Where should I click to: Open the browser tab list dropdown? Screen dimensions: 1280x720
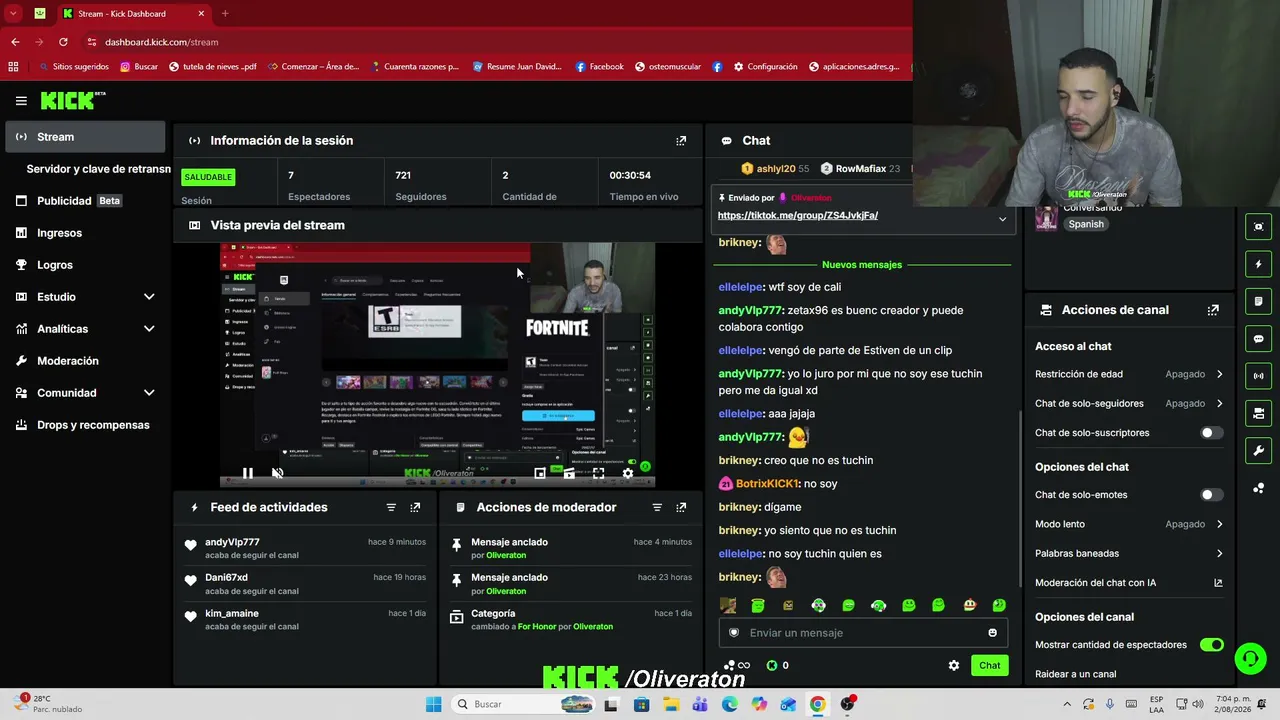13,14
